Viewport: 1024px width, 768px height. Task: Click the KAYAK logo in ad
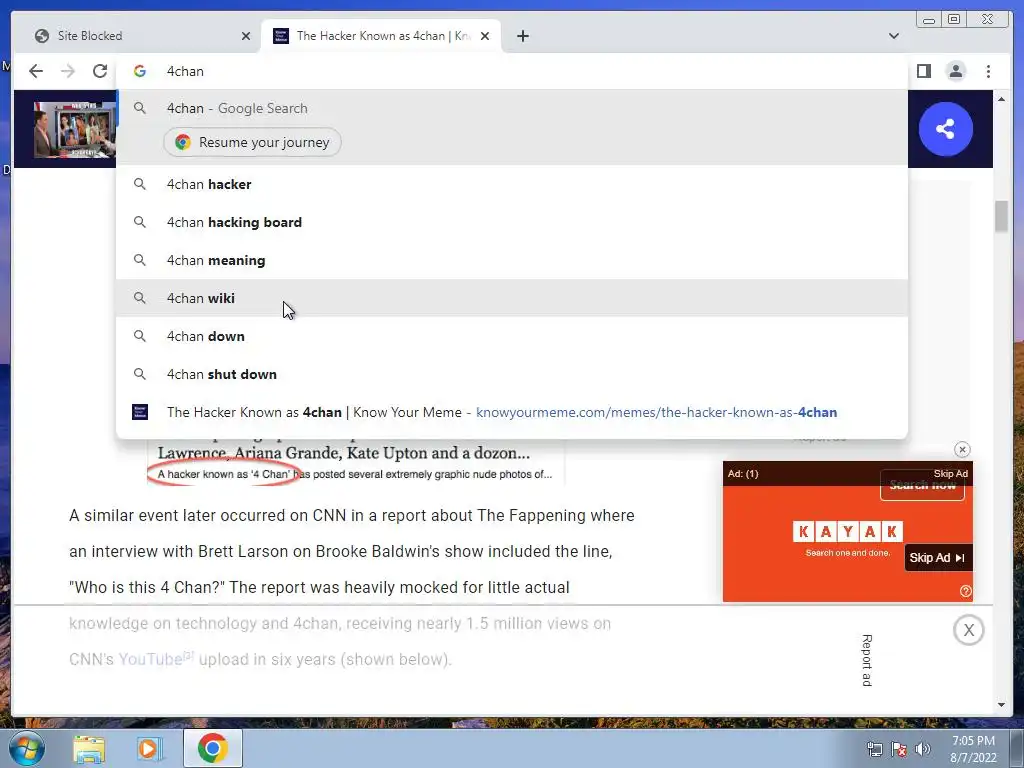[848, 532]
